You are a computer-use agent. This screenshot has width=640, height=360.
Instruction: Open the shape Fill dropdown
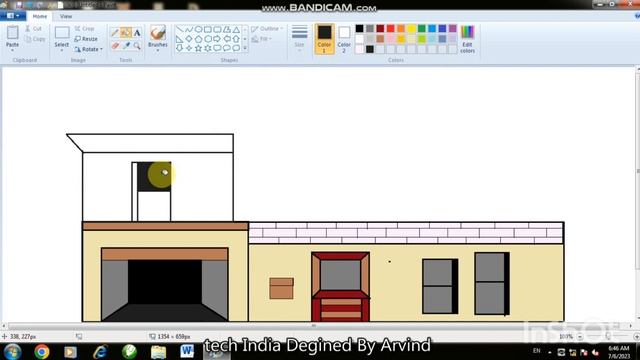[262, 39]
